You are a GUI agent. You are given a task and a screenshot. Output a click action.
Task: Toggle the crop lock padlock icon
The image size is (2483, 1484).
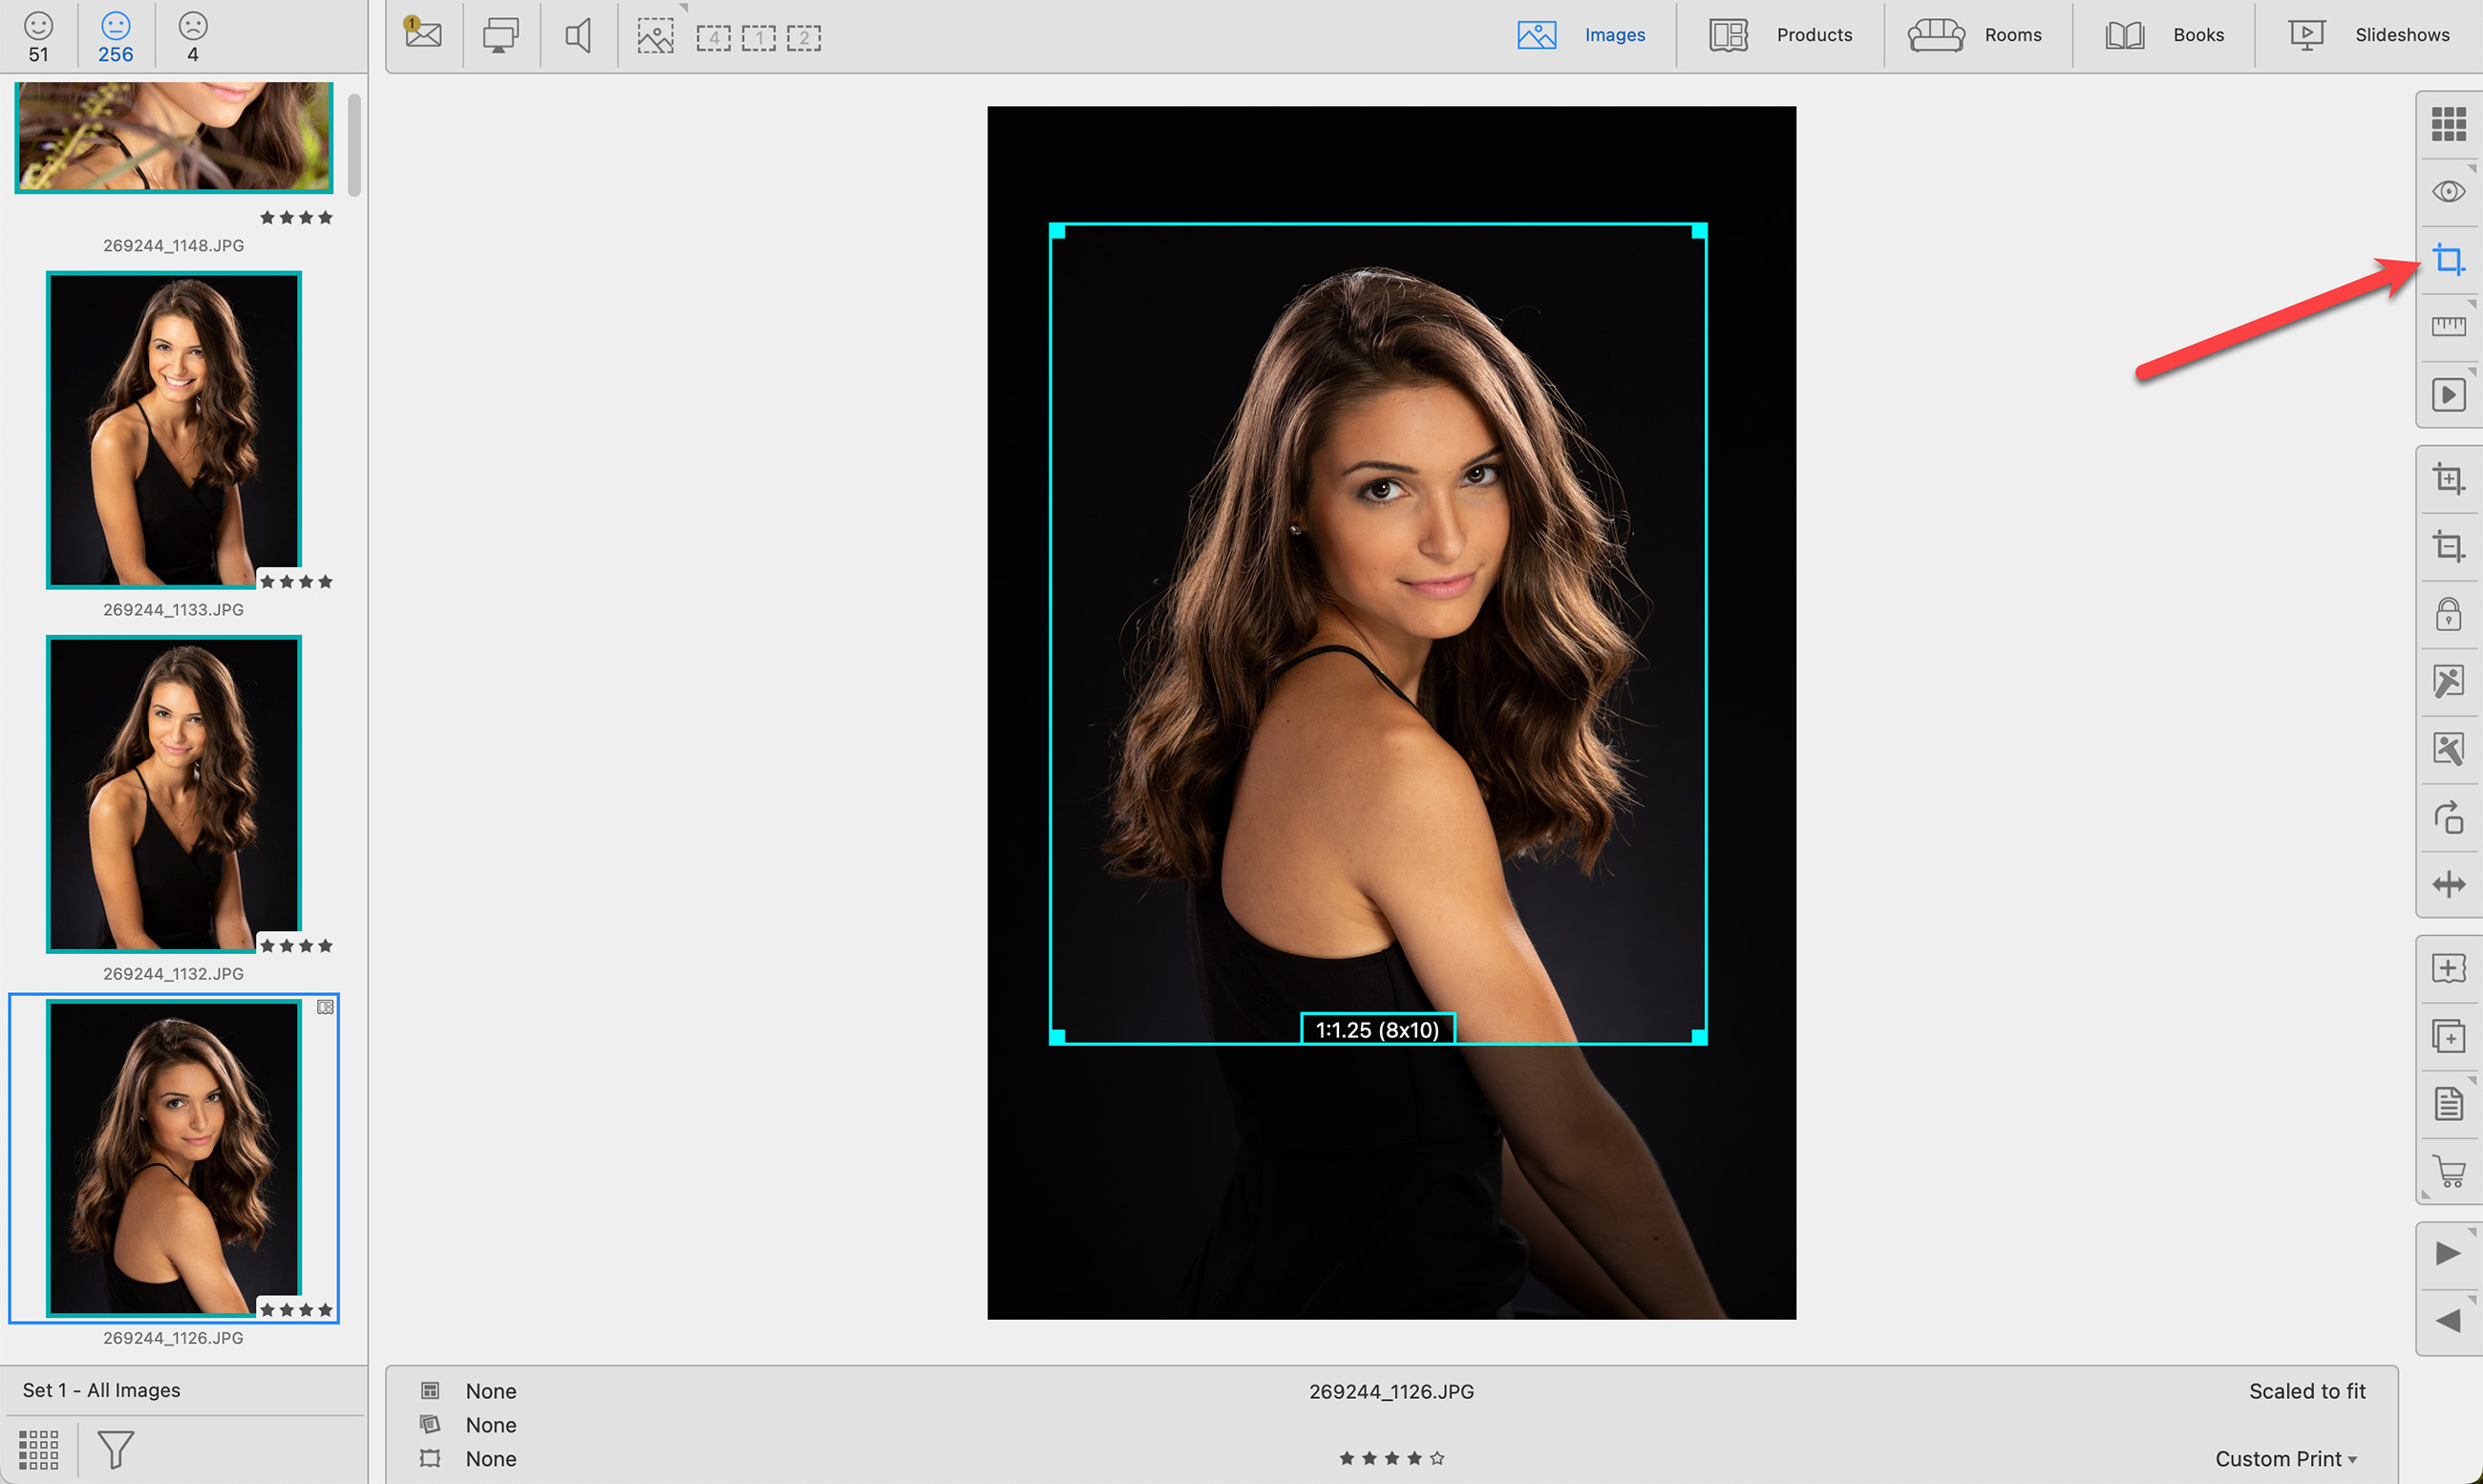[2447, 614]
